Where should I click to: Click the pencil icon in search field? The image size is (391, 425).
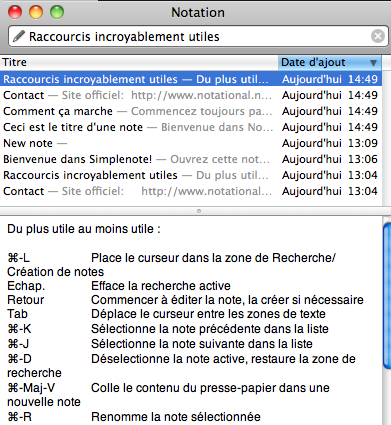19,36
